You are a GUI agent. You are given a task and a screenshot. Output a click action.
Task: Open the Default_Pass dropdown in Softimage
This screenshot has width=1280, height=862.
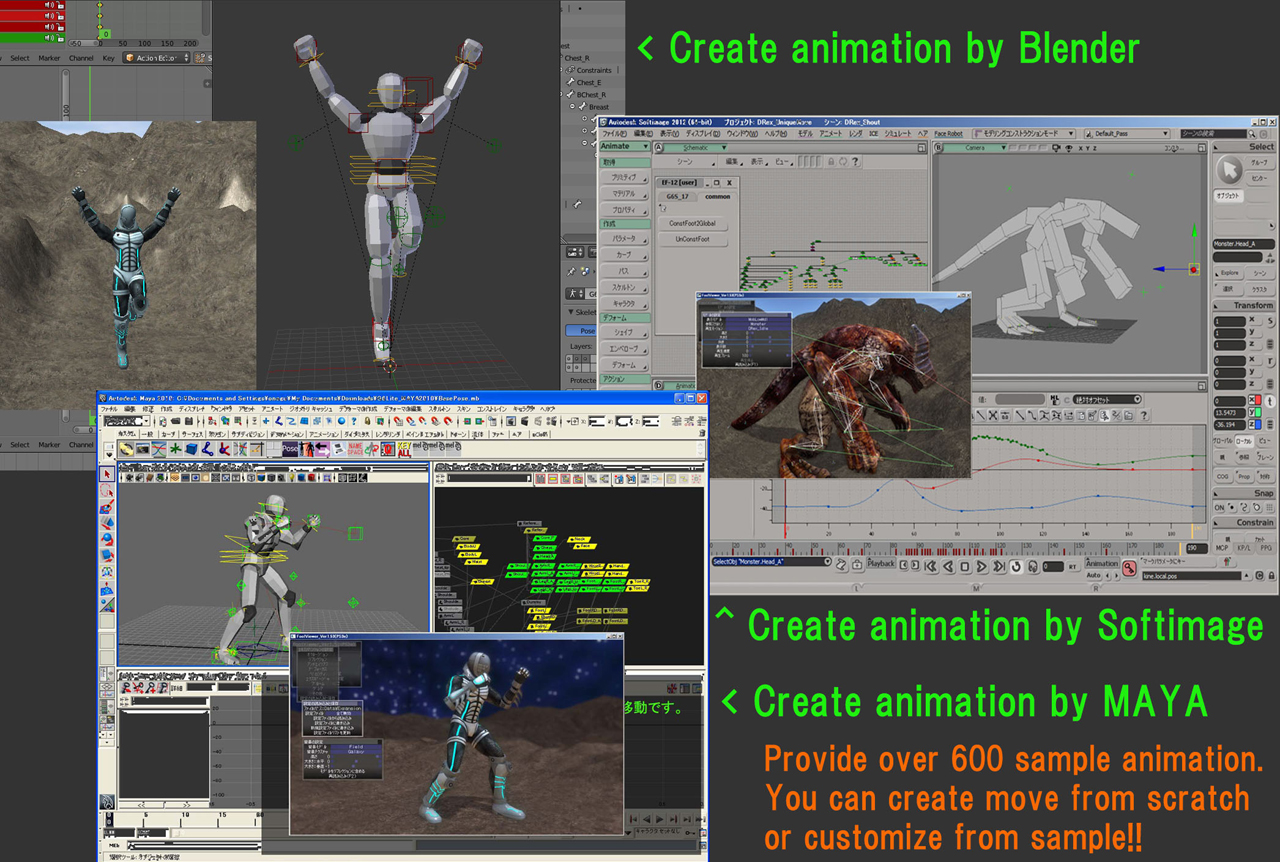tap(1128, 134)
